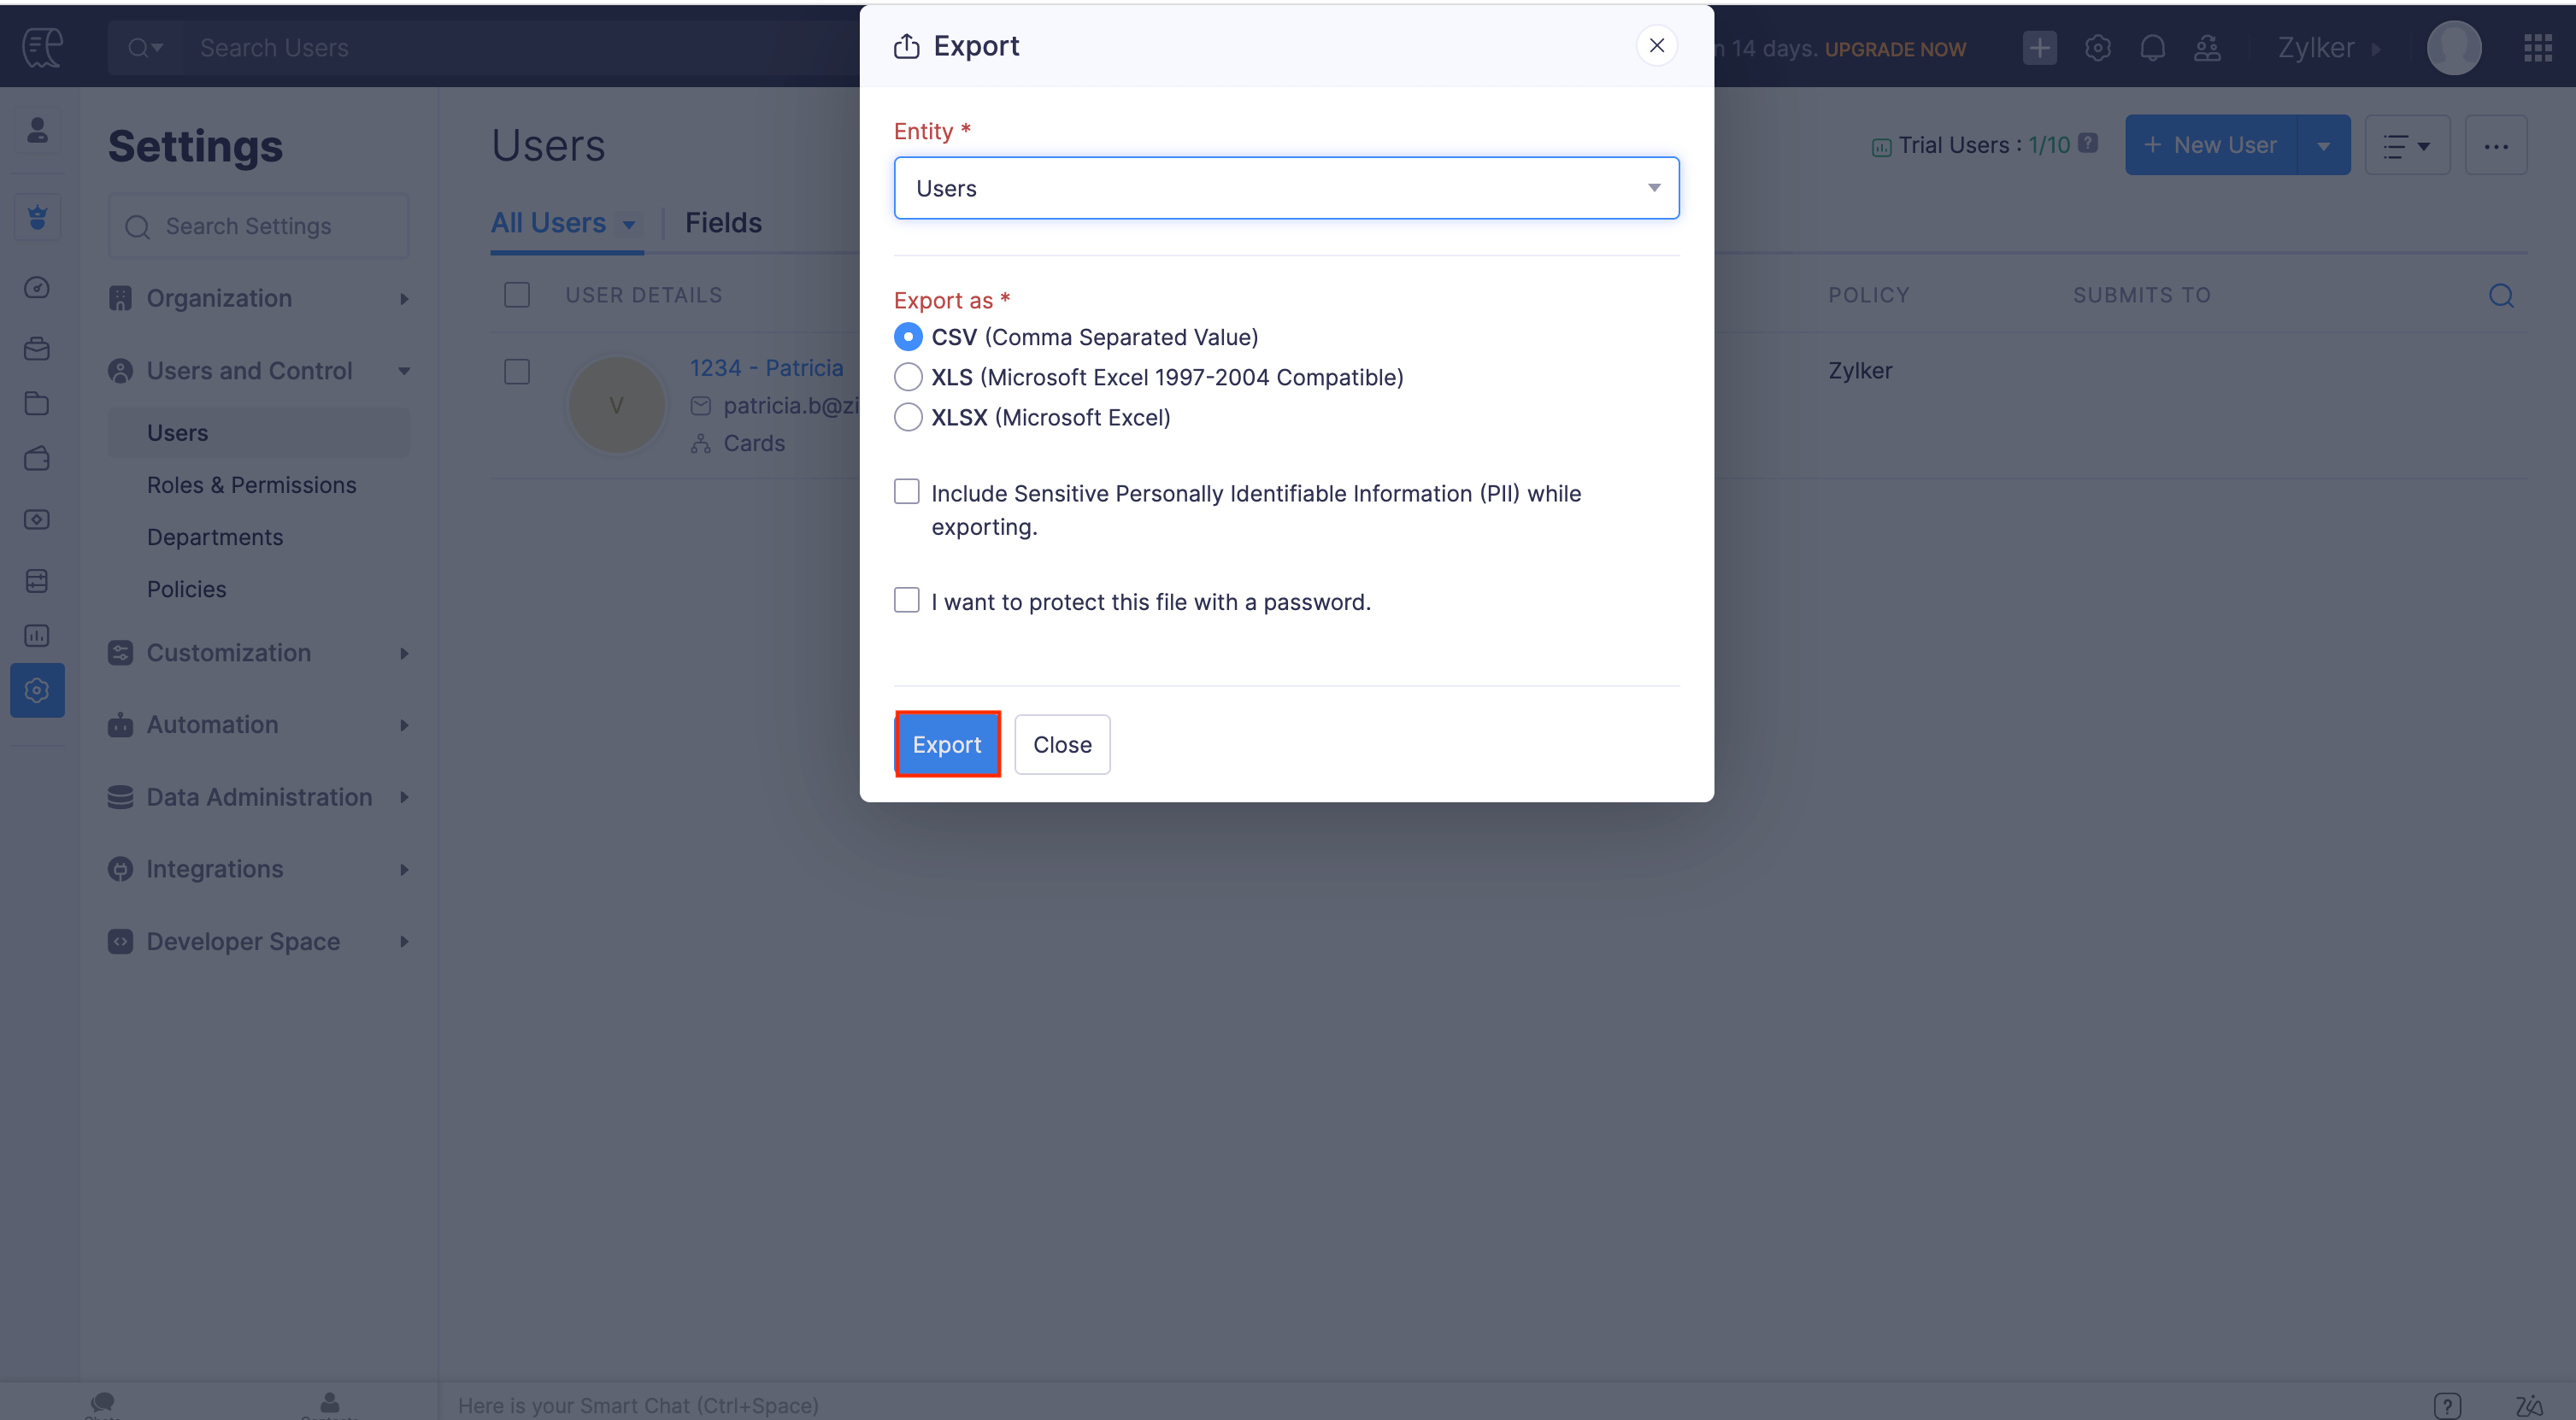Screen dimensions: 2576x1420
Task: Click the search magnifier above the Policy column
Action: point(2501,295)
